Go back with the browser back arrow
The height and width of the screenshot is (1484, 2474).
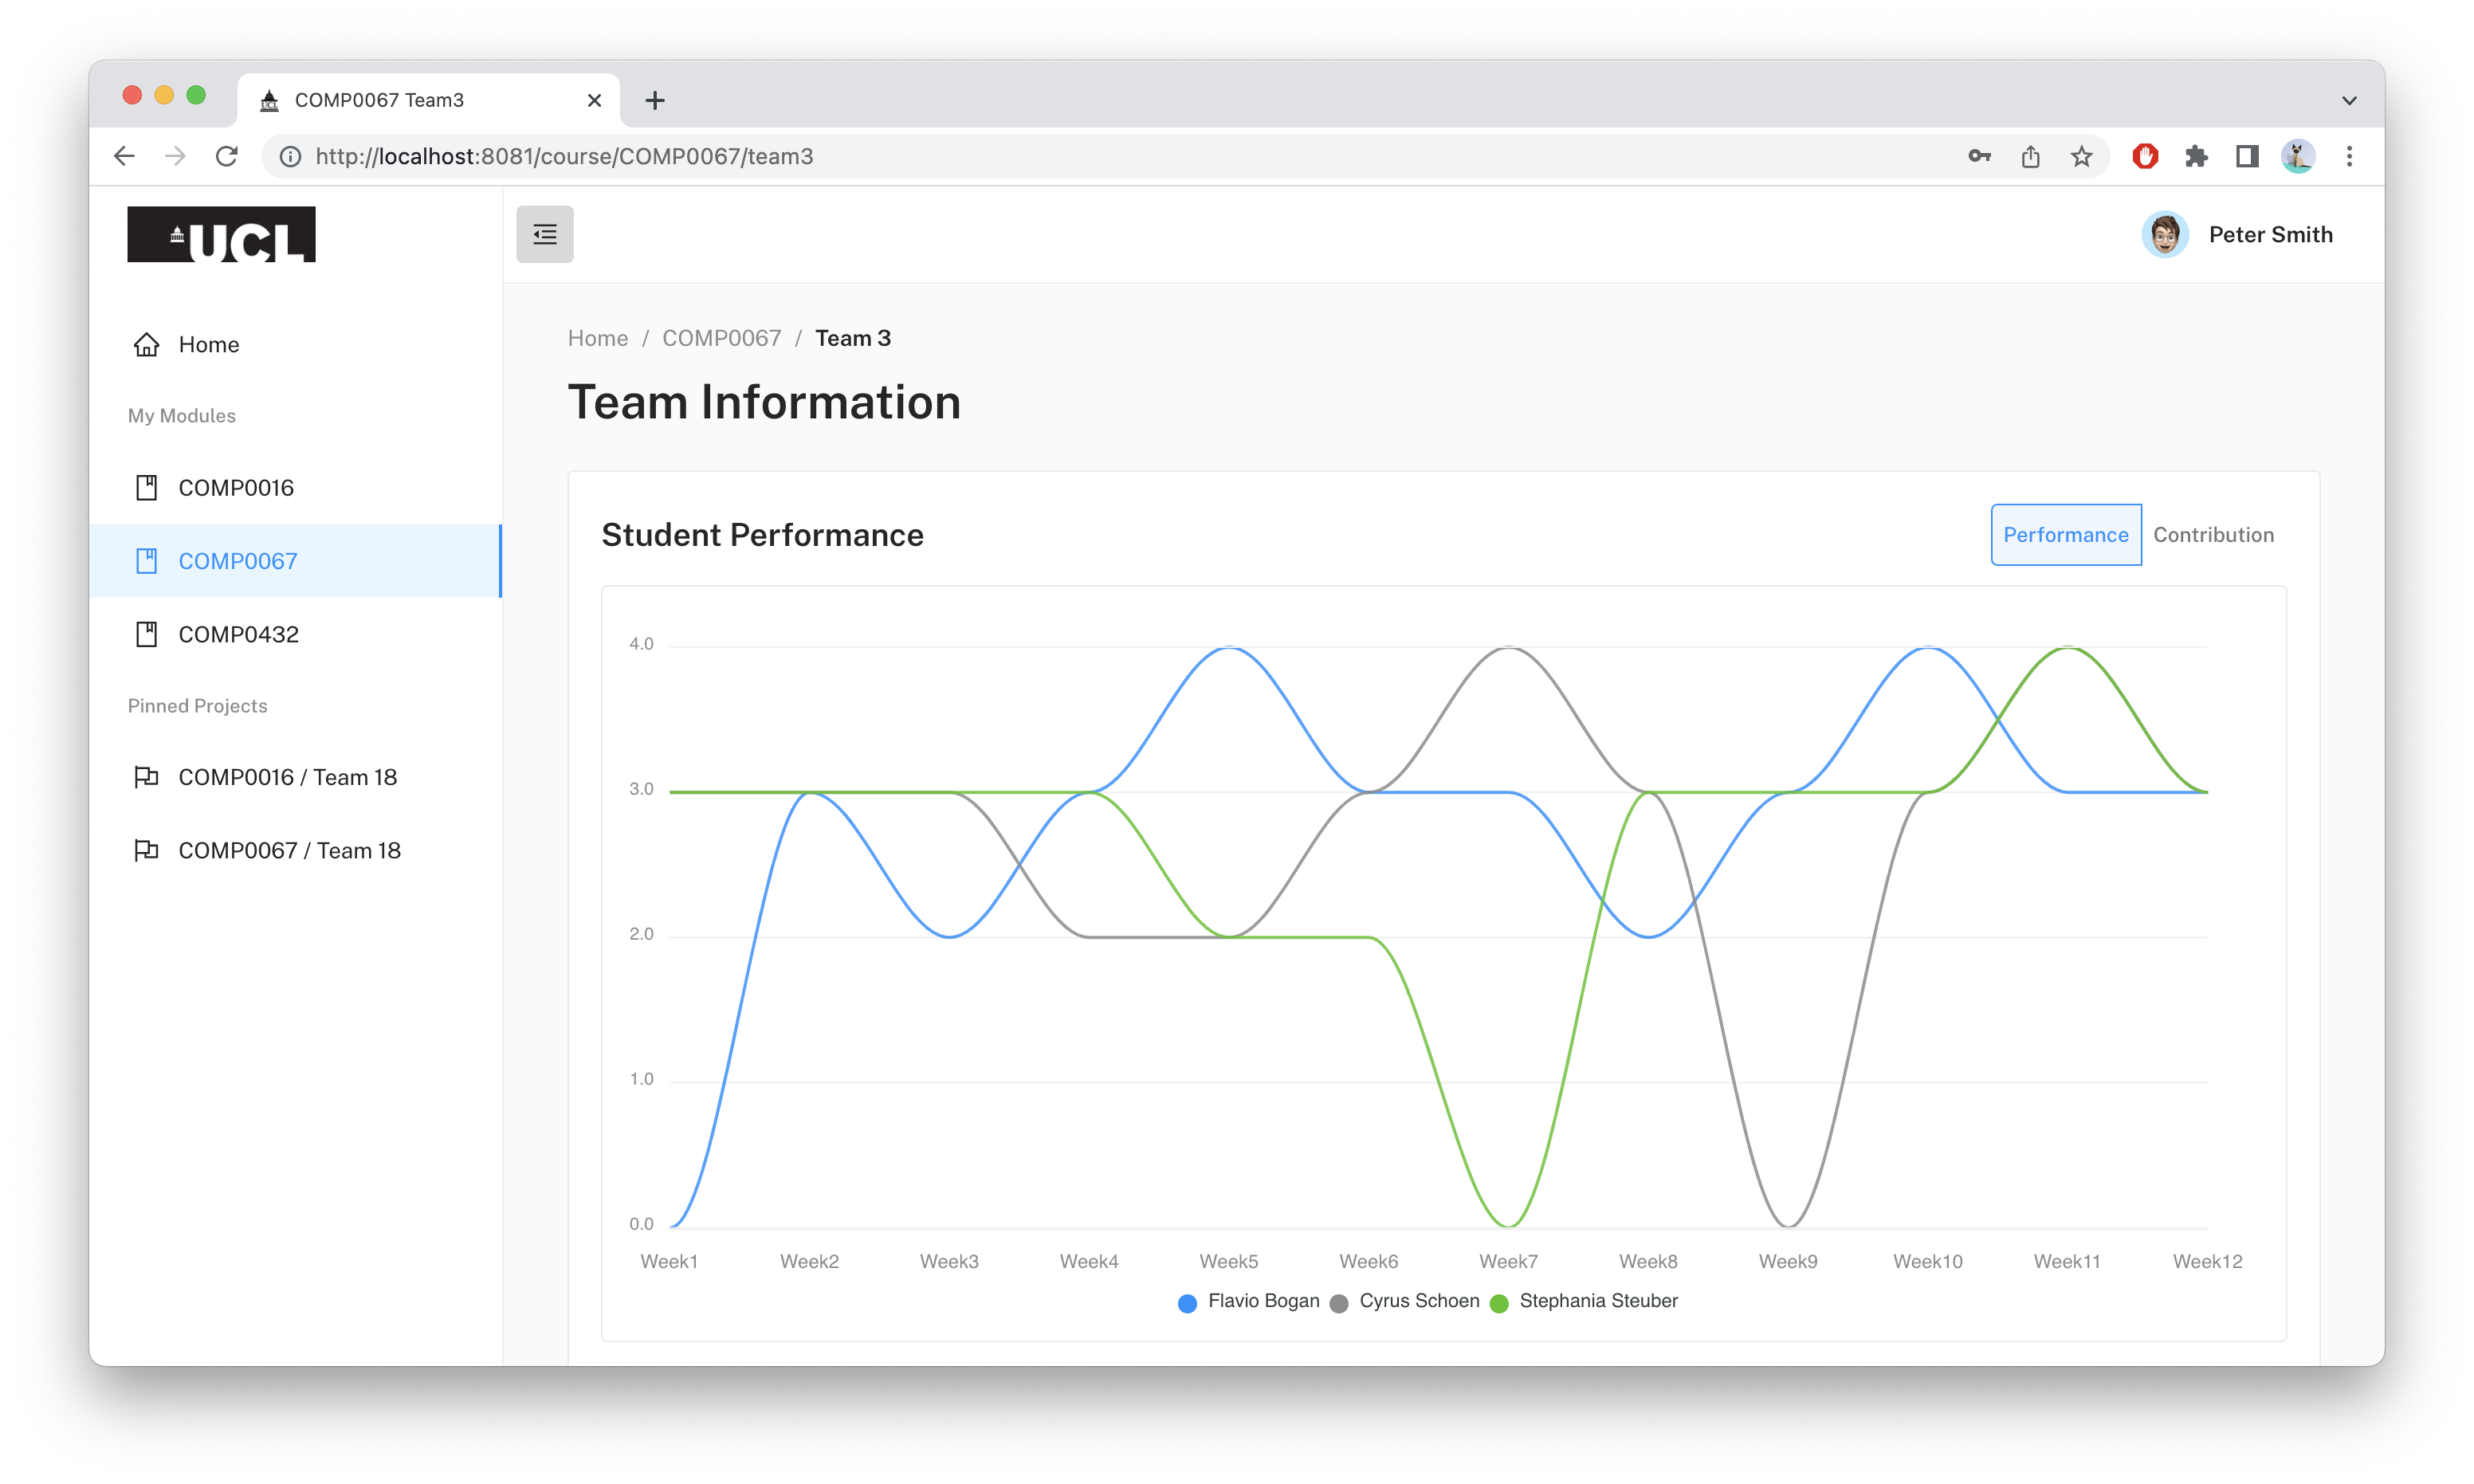coord(124,156)
